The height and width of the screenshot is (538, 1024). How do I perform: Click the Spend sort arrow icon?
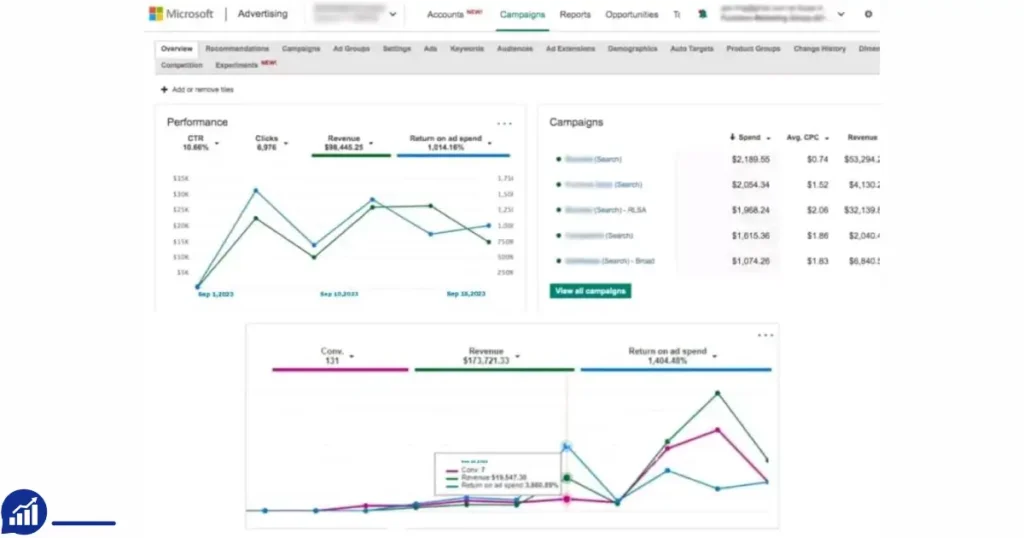[x=732, y=137]
